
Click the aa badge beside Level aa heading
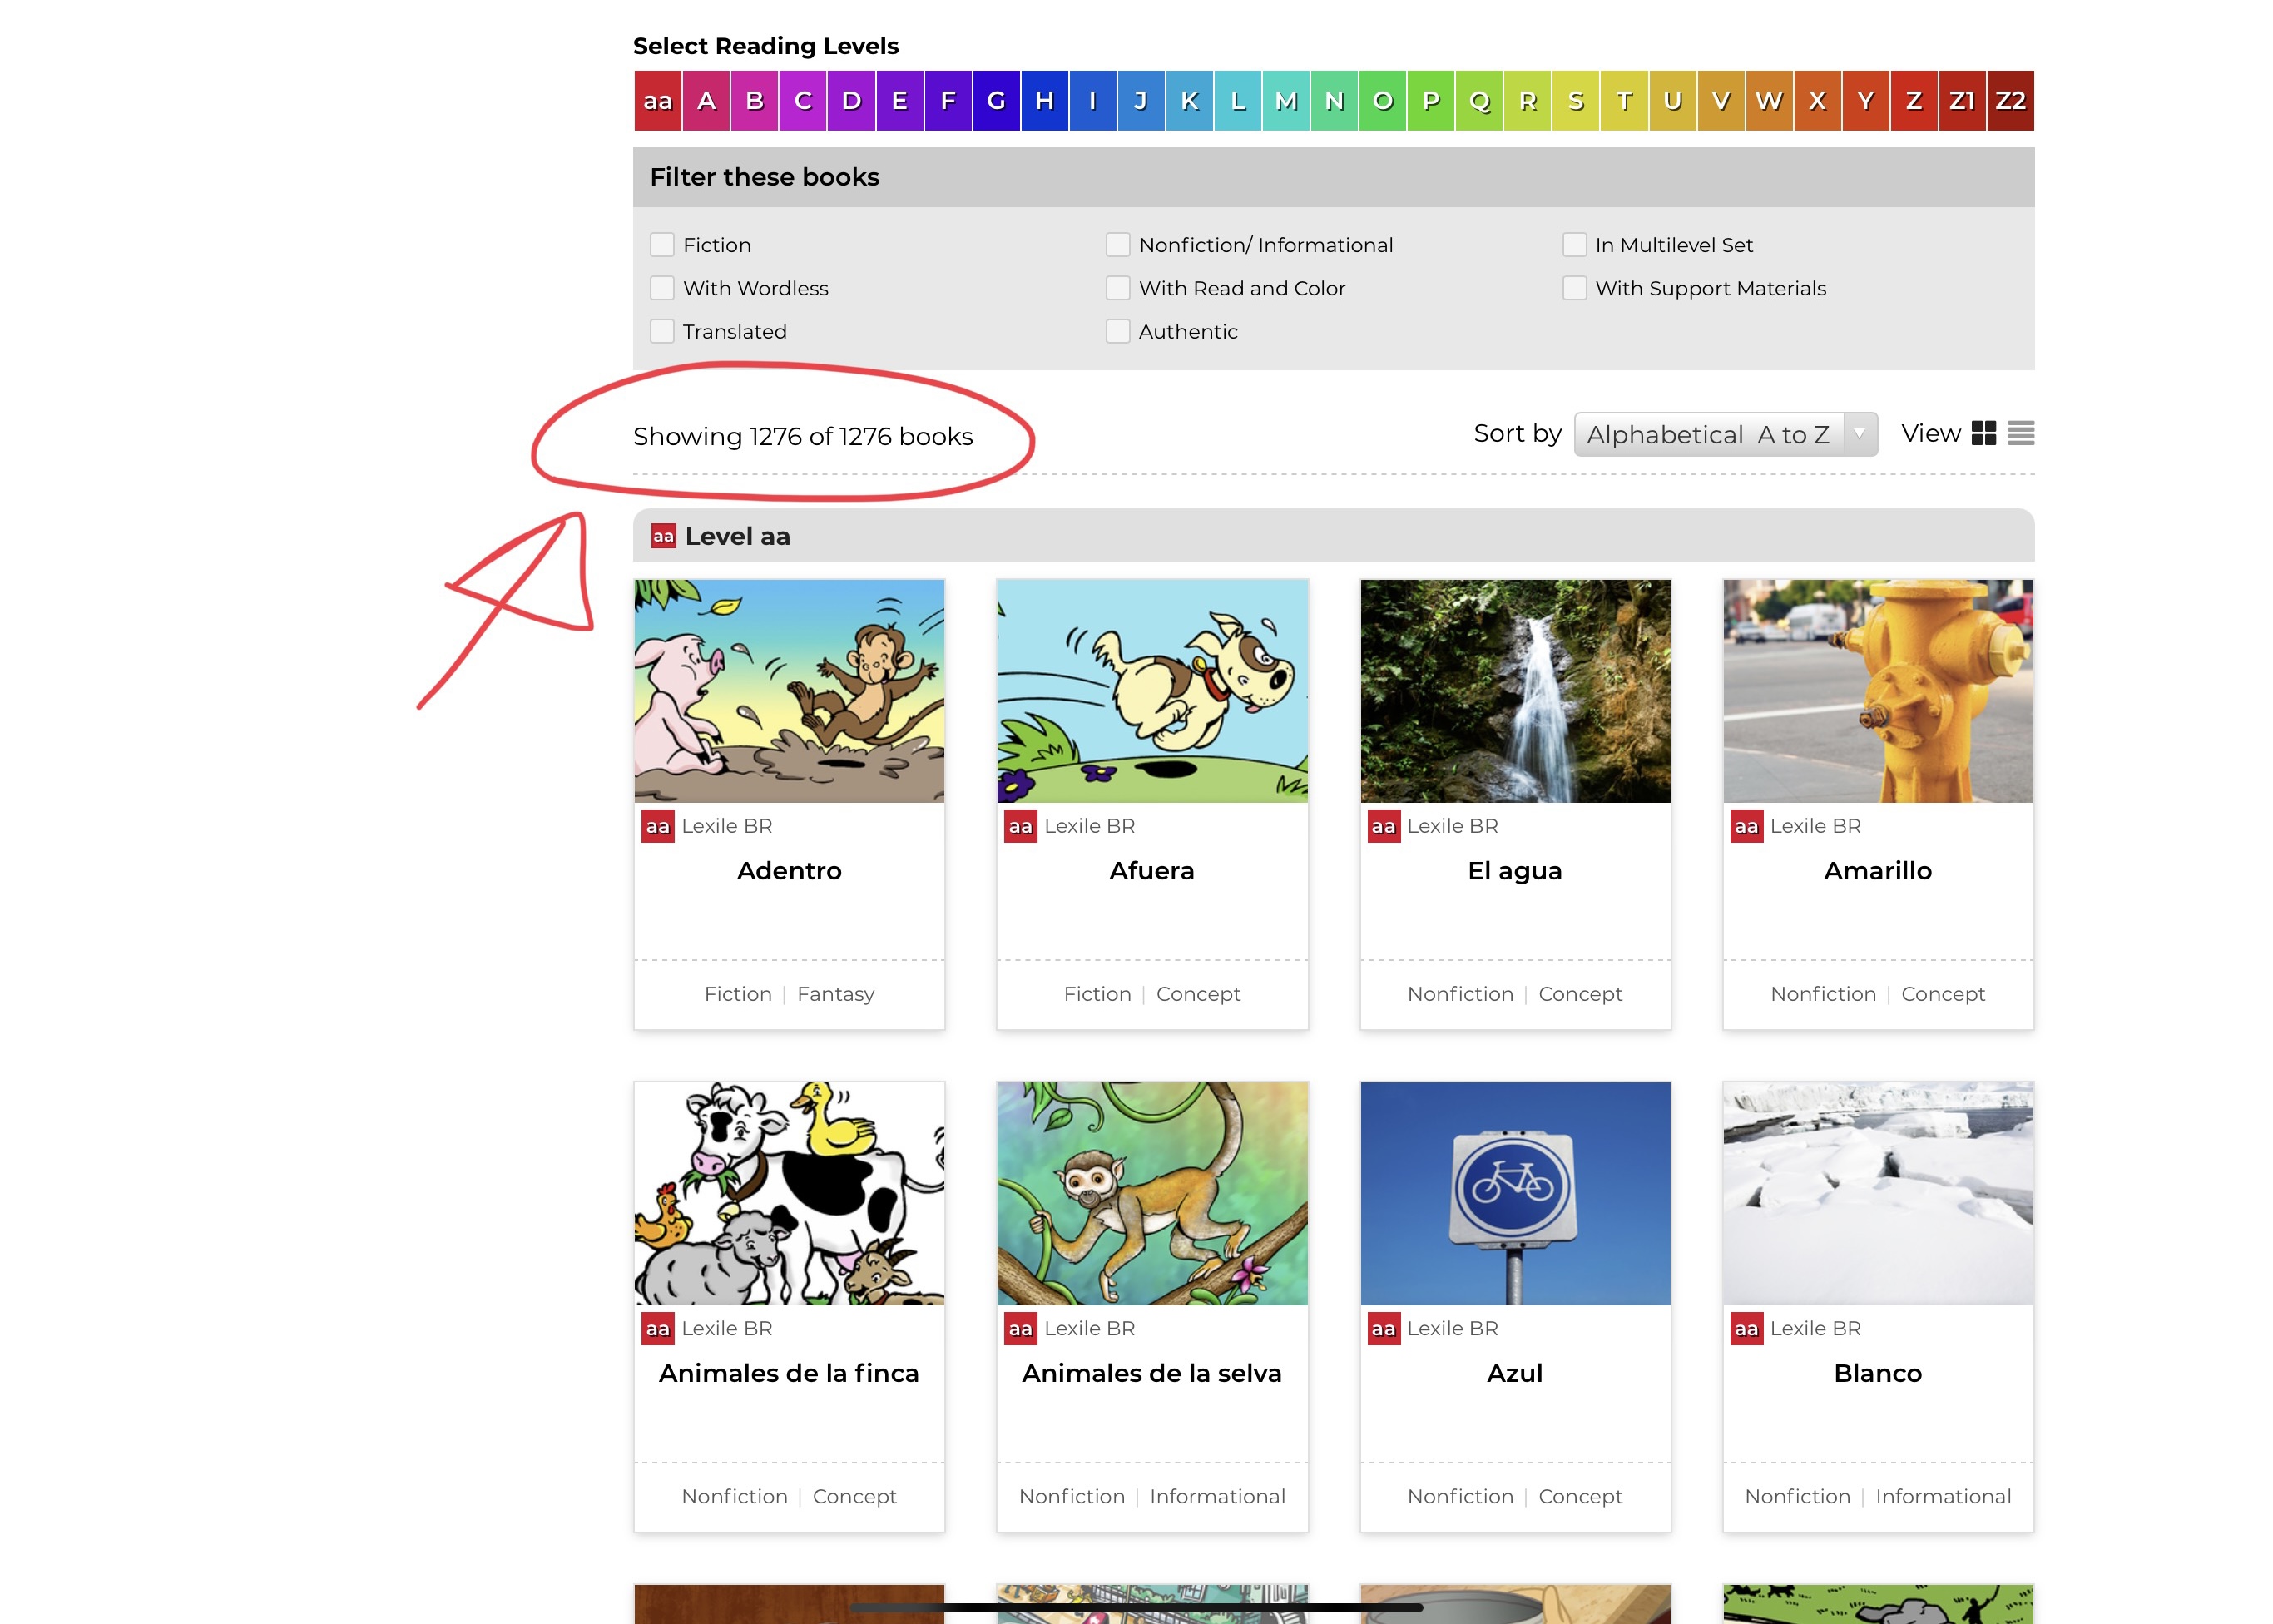point(663,536)
